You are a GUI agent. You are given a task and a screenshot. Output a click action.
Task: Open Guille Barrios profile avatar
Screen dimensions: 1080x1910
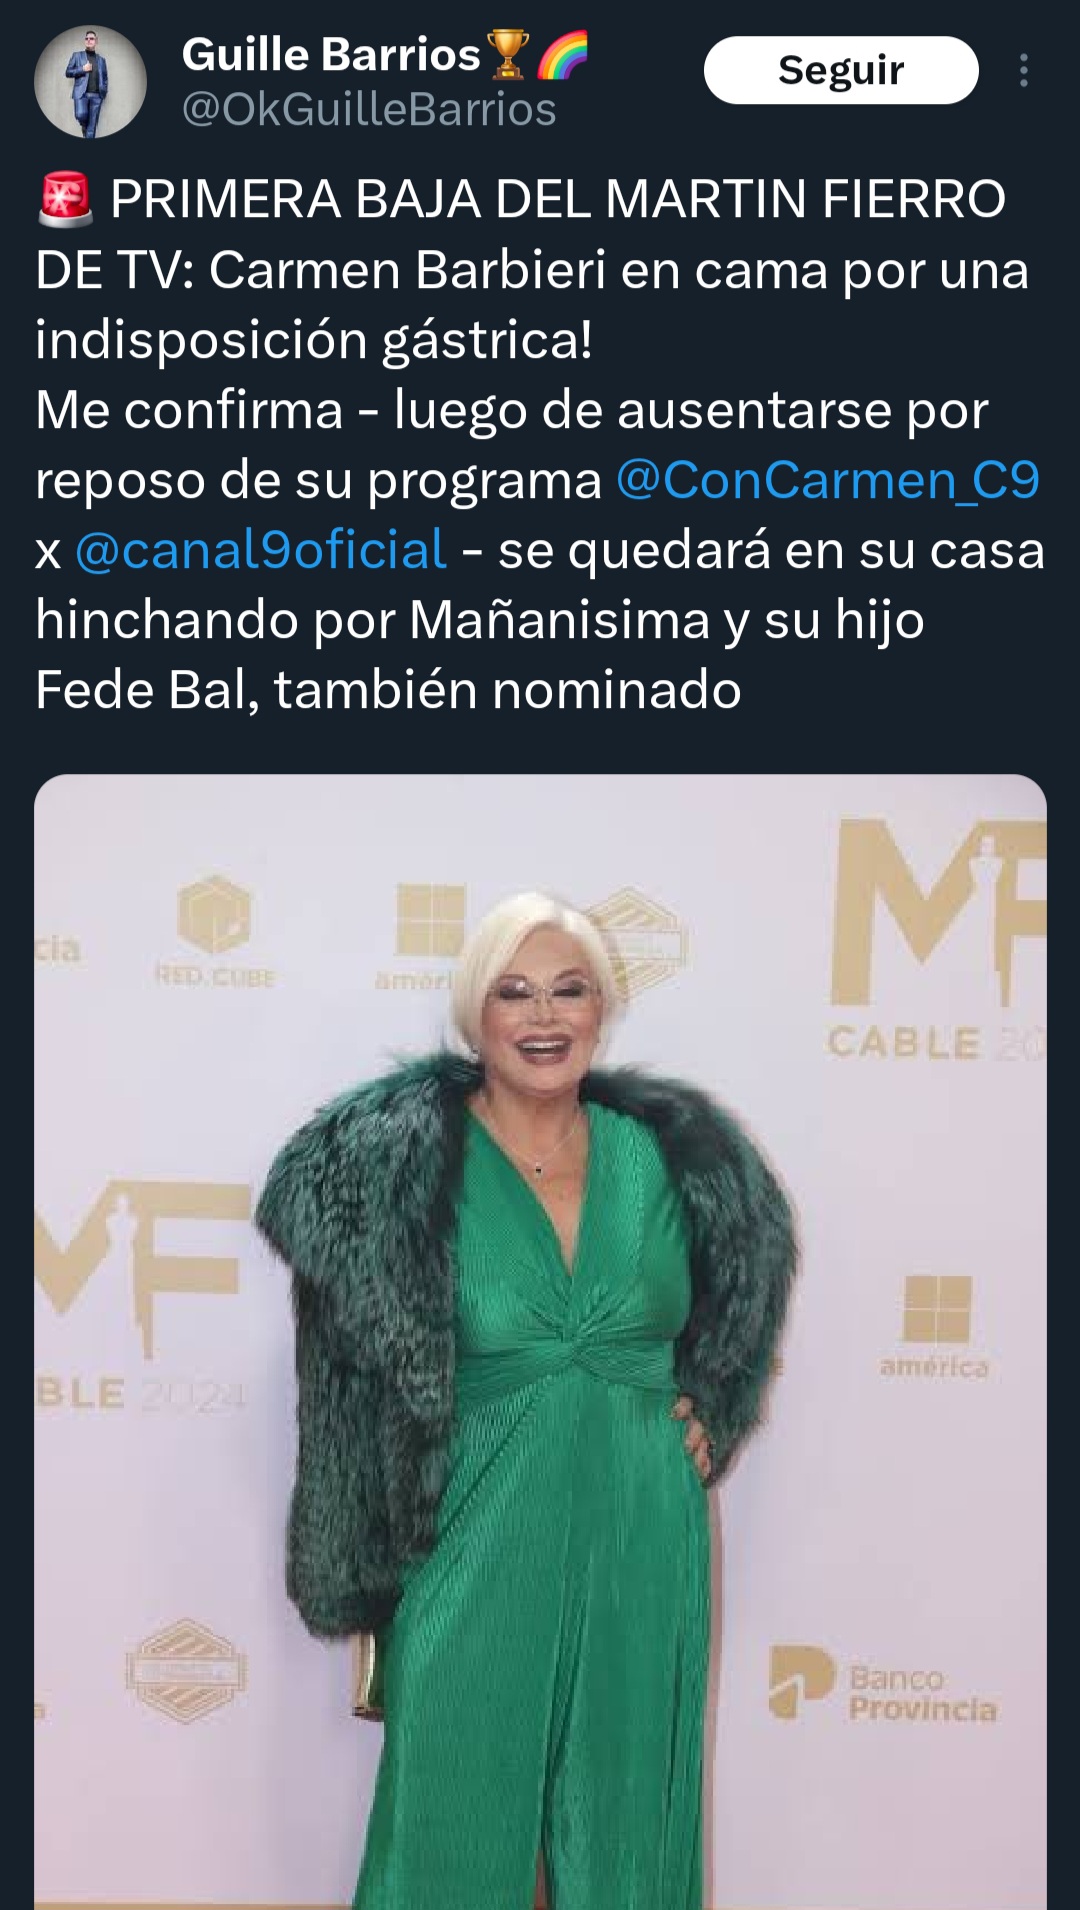(90, 81)
